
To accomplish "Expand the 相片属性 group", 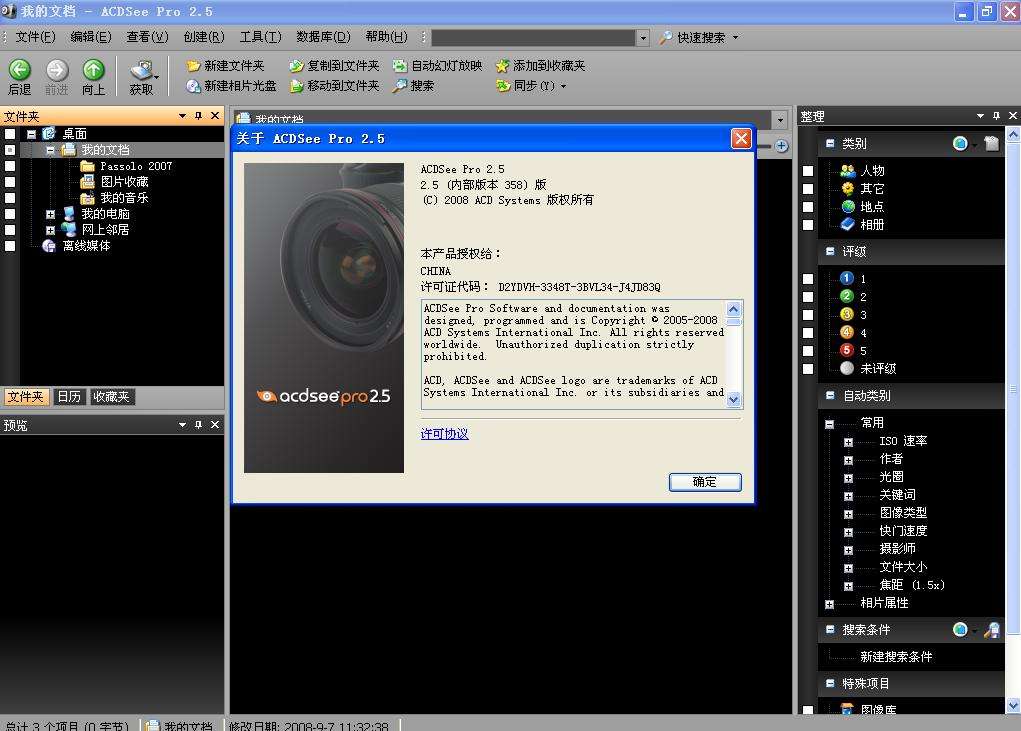I will click(829, 604).
